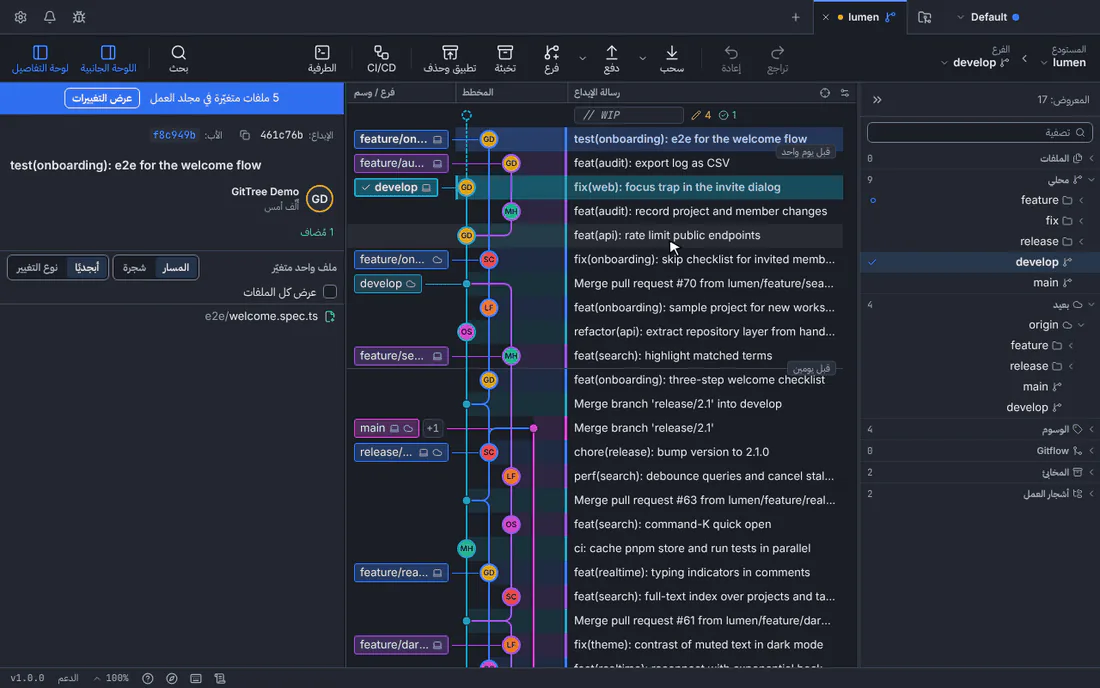Open the lumen repository selector

click(x=1064, y=62)
